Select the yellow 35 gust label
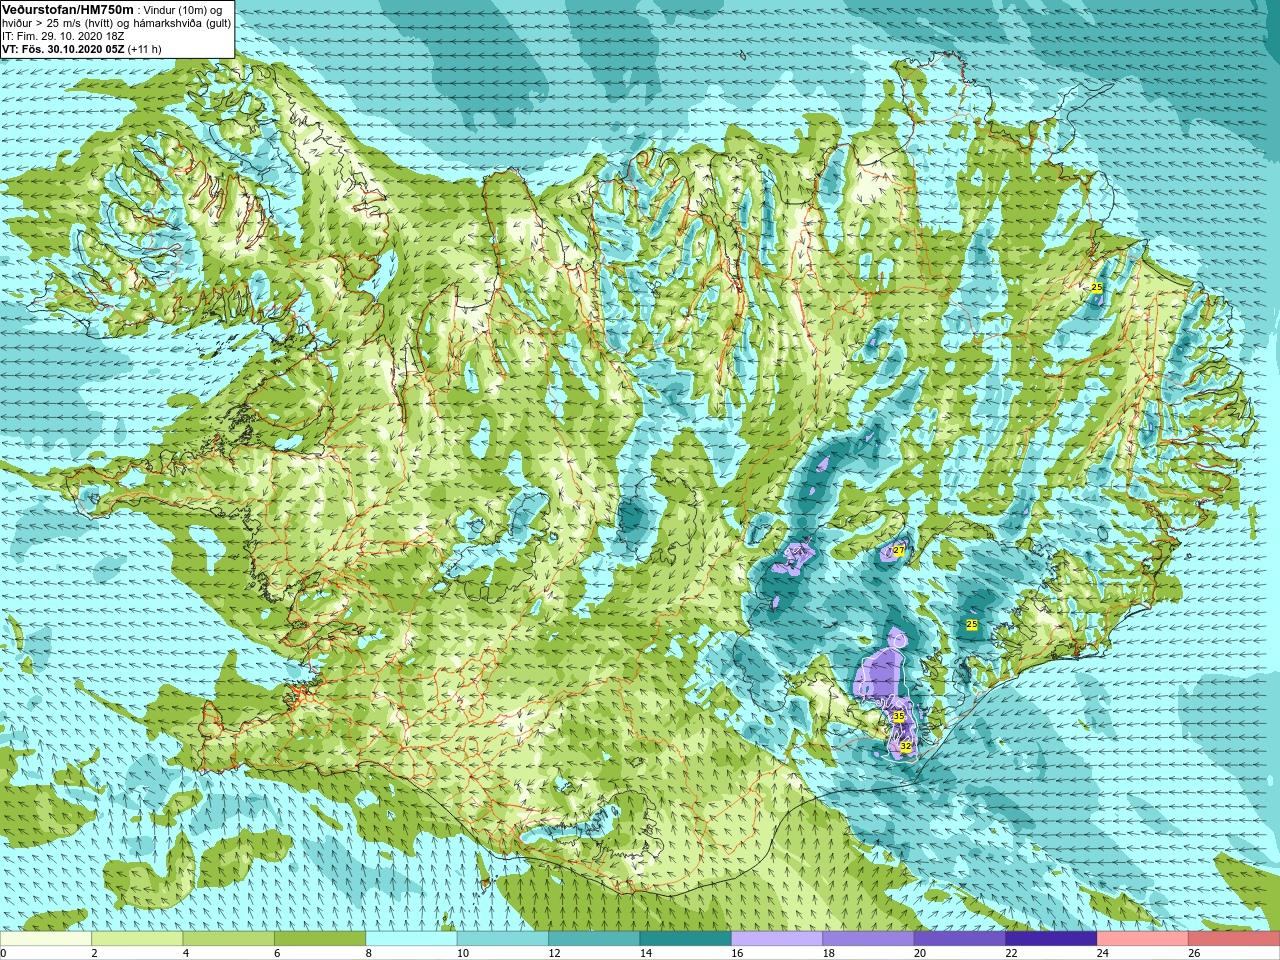 coord(898,717)
